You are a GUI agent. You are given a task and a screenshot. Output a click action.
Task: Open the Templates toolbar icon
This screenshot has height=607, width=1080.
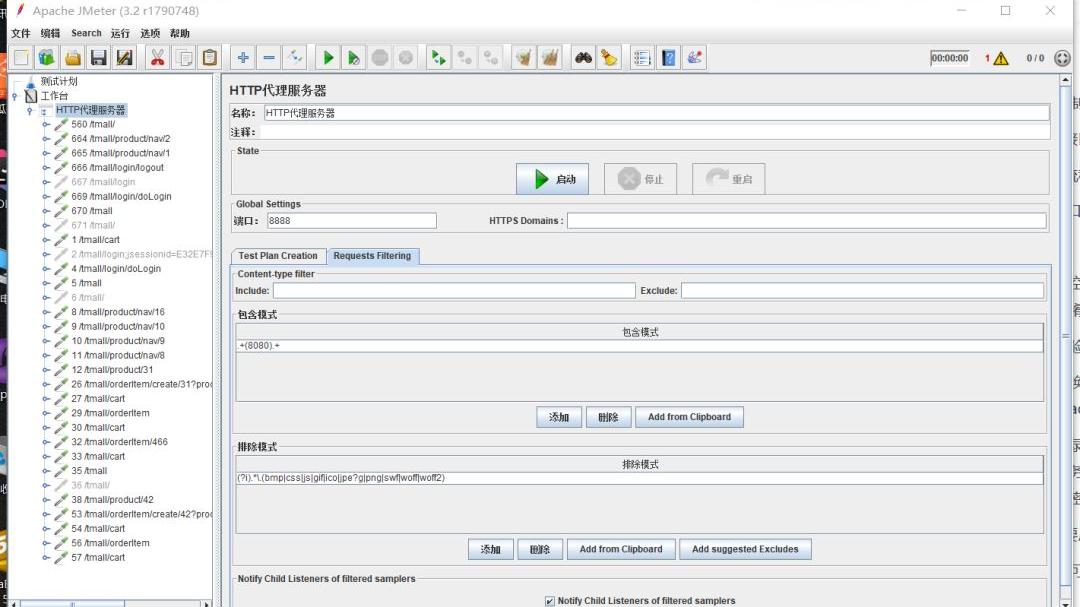click(x=47, y=58)
